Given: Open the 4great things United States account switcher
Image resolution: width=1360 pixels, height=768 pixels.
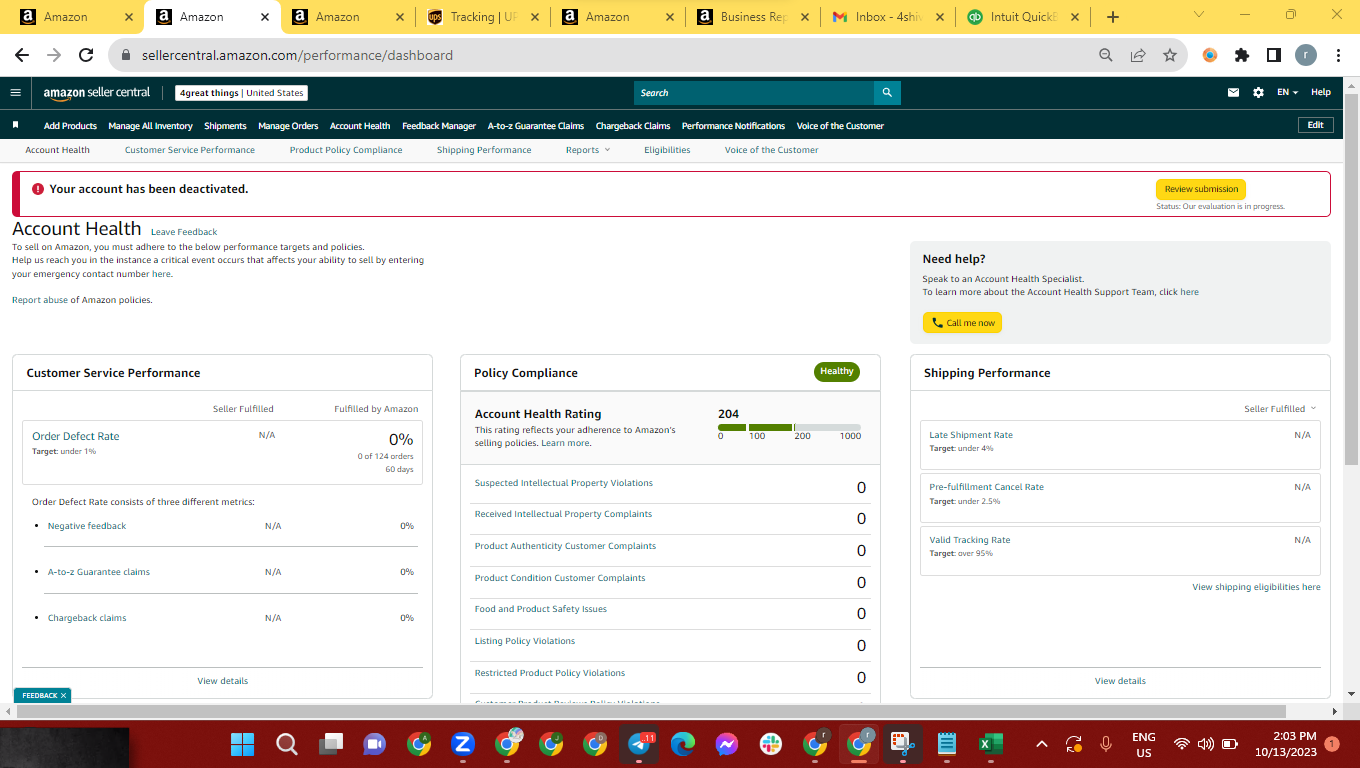Looking at the screenshot, I should (x=241, y=93).
